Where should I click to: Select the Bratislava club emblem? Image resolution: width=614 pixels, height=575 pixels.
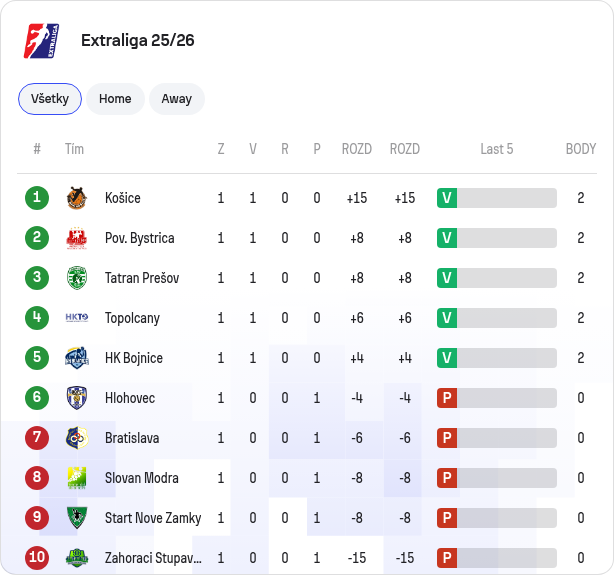click(x=77, y=438)
